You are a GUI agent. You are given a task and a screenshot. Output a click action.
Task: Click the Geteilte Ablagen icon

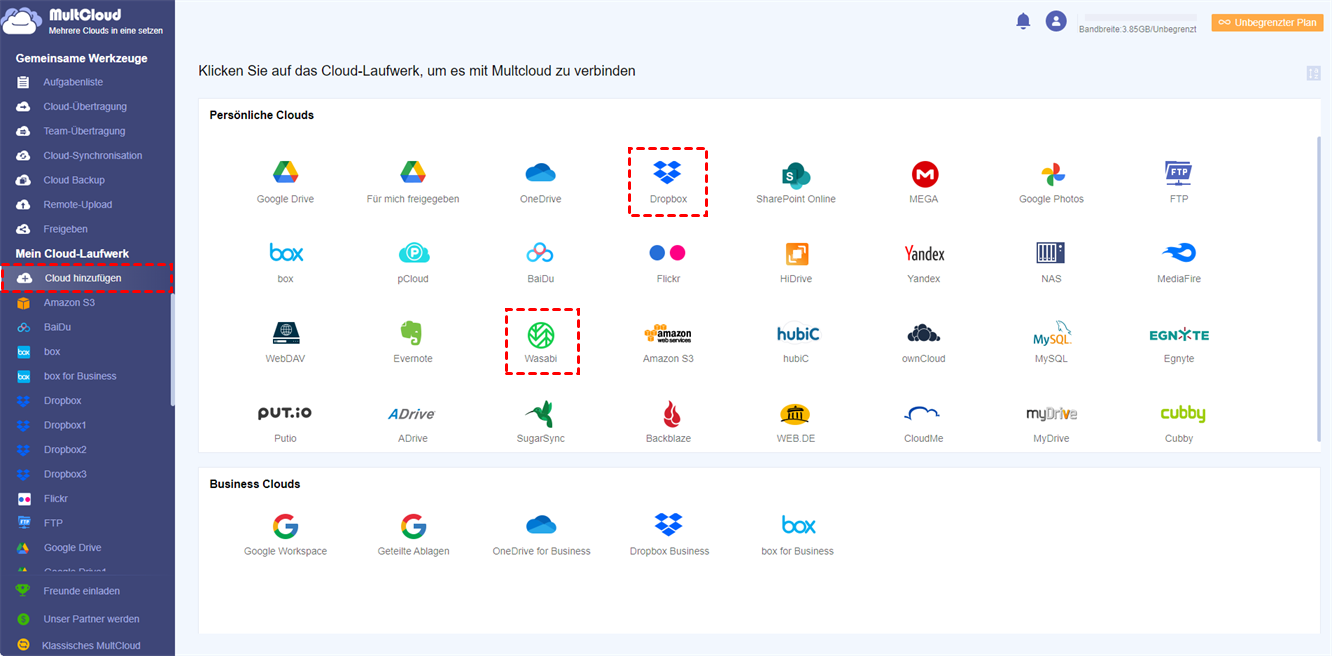click(x=413, y=525)
